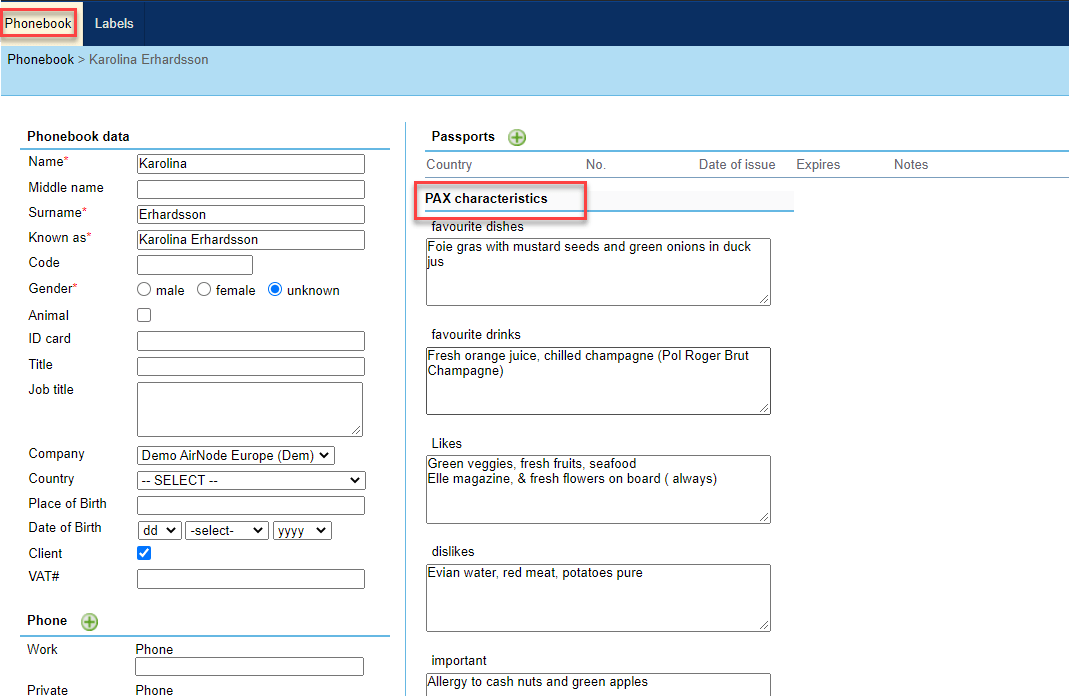1069x696 pixels.
Task: Click the Phonebook breadcrumb link
Action: pyautogui.click(x=40, y=59)
